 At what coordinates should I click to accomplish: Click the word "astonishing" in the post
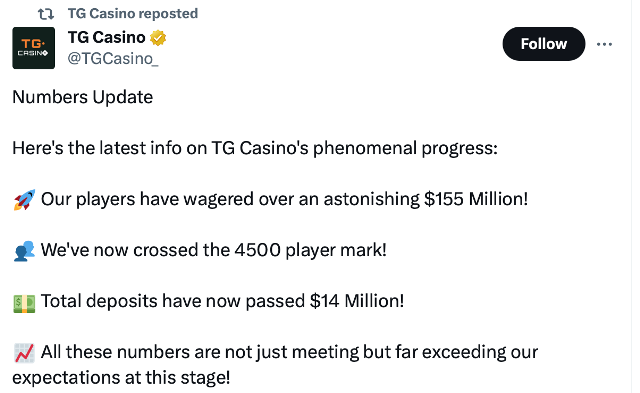coord(371,200)
